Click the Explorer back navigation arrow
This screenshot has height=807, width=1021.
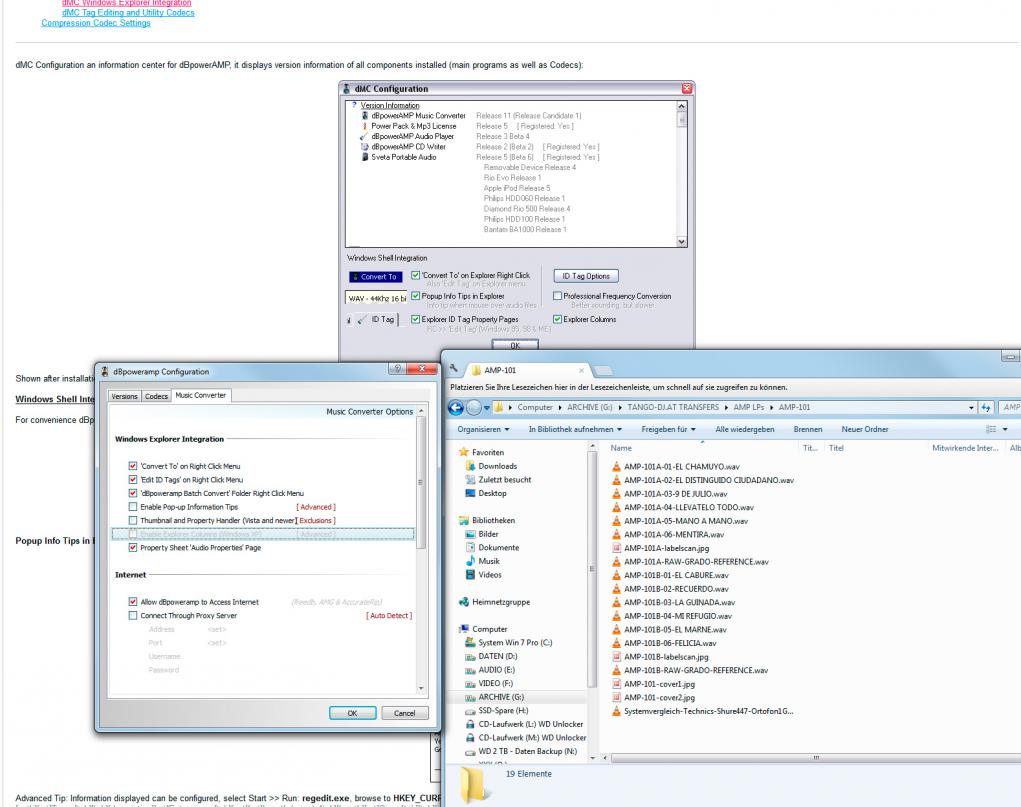pyautogui.click(x=457, y=407)
